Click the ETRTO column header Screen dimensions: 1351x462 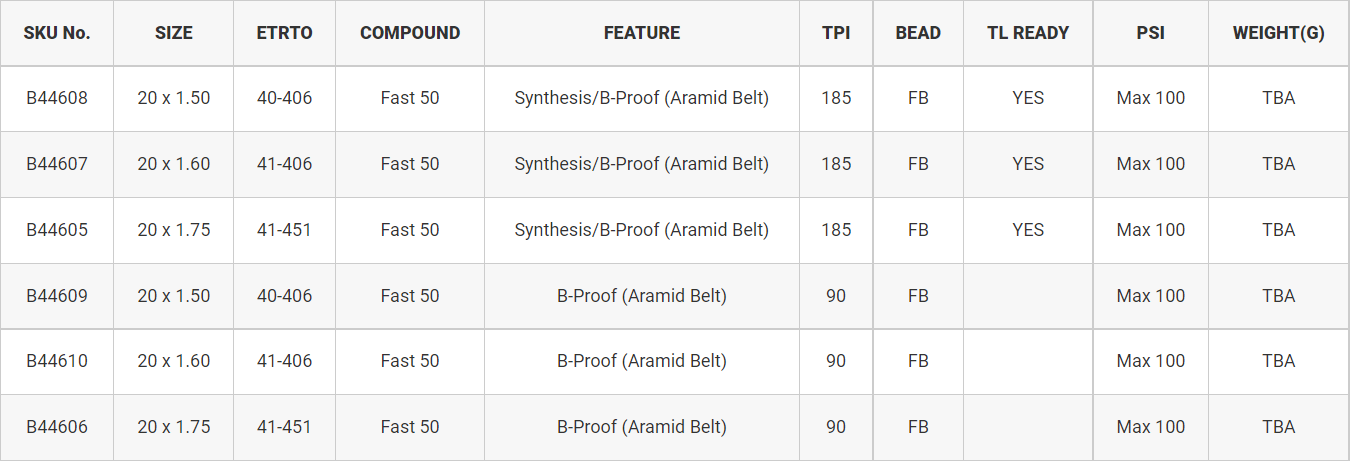285,33
